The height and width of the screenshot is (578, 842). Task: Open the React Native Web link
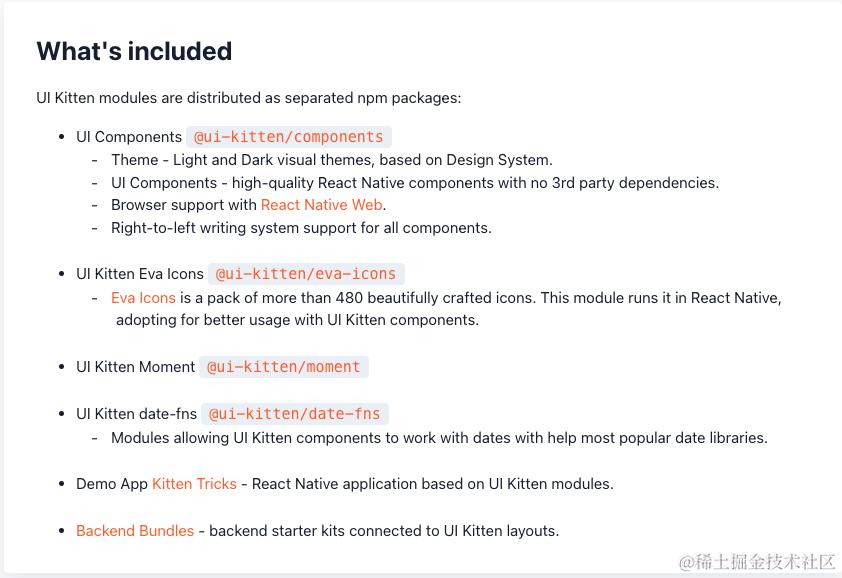(322, 205)
